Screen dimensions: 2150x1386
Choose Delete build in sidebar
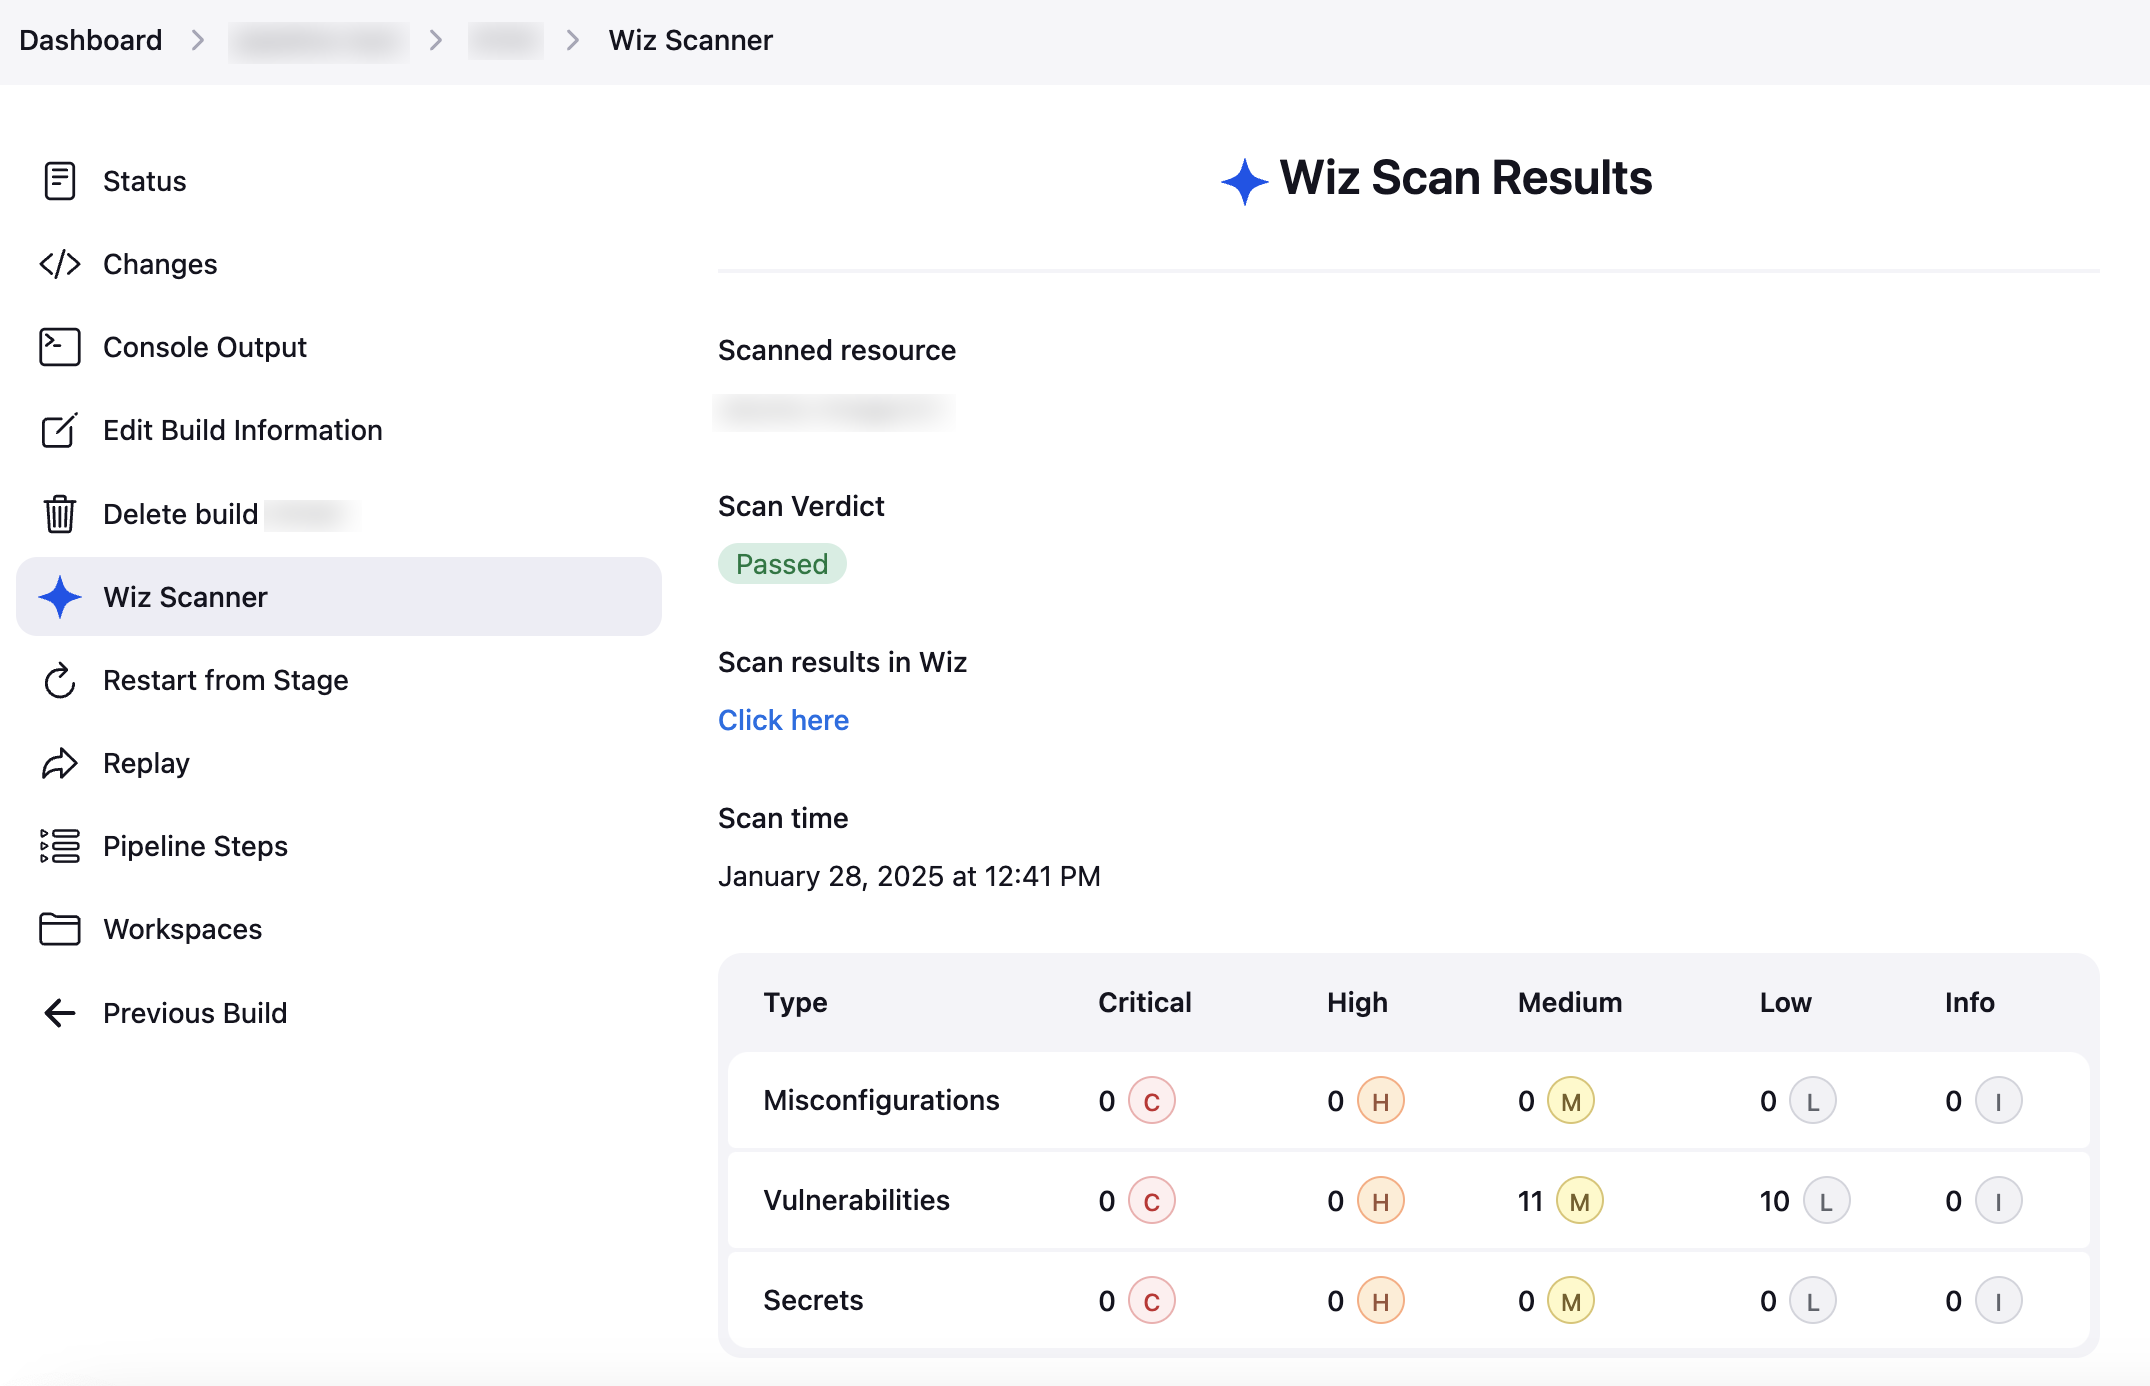click(339, 514)
